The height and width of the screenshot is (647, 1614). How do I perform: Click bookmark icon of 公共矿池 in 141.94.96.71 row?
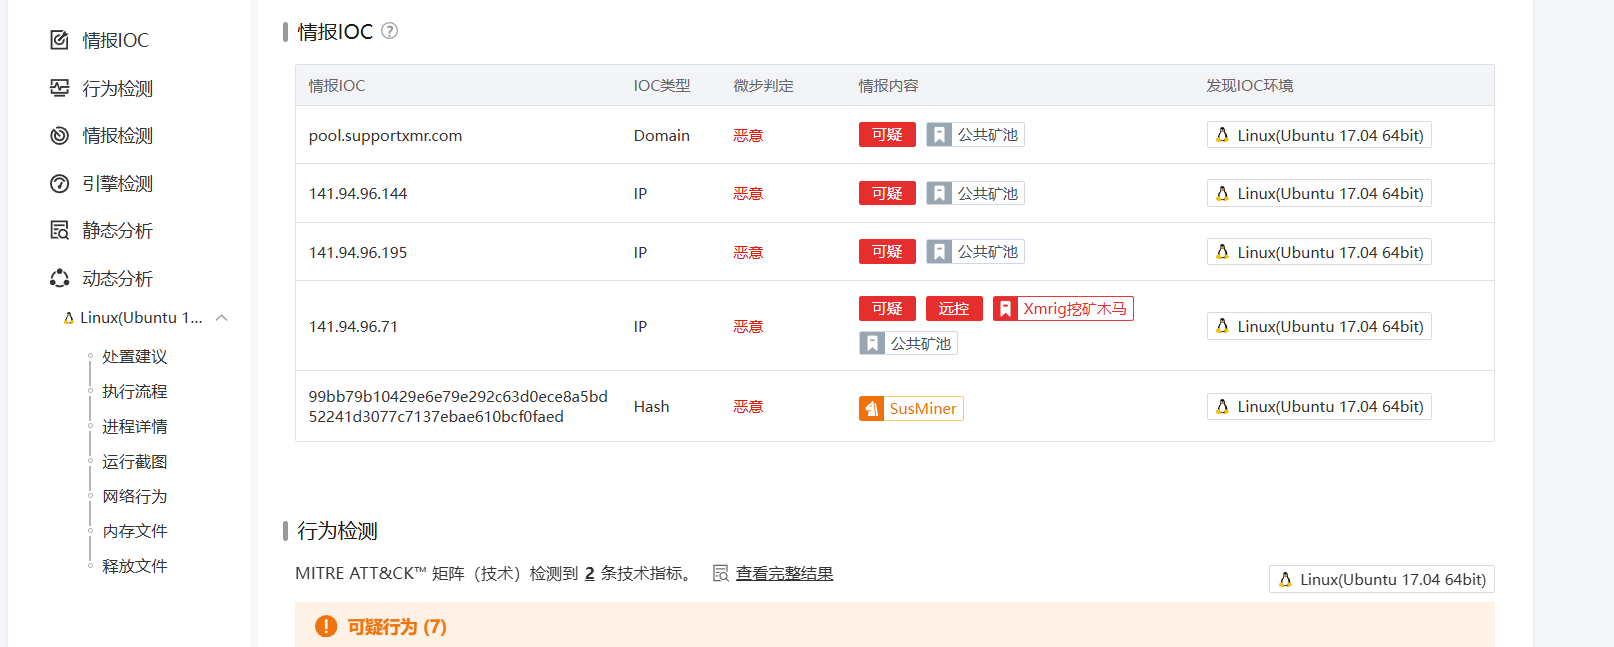(x=872, y=344)
